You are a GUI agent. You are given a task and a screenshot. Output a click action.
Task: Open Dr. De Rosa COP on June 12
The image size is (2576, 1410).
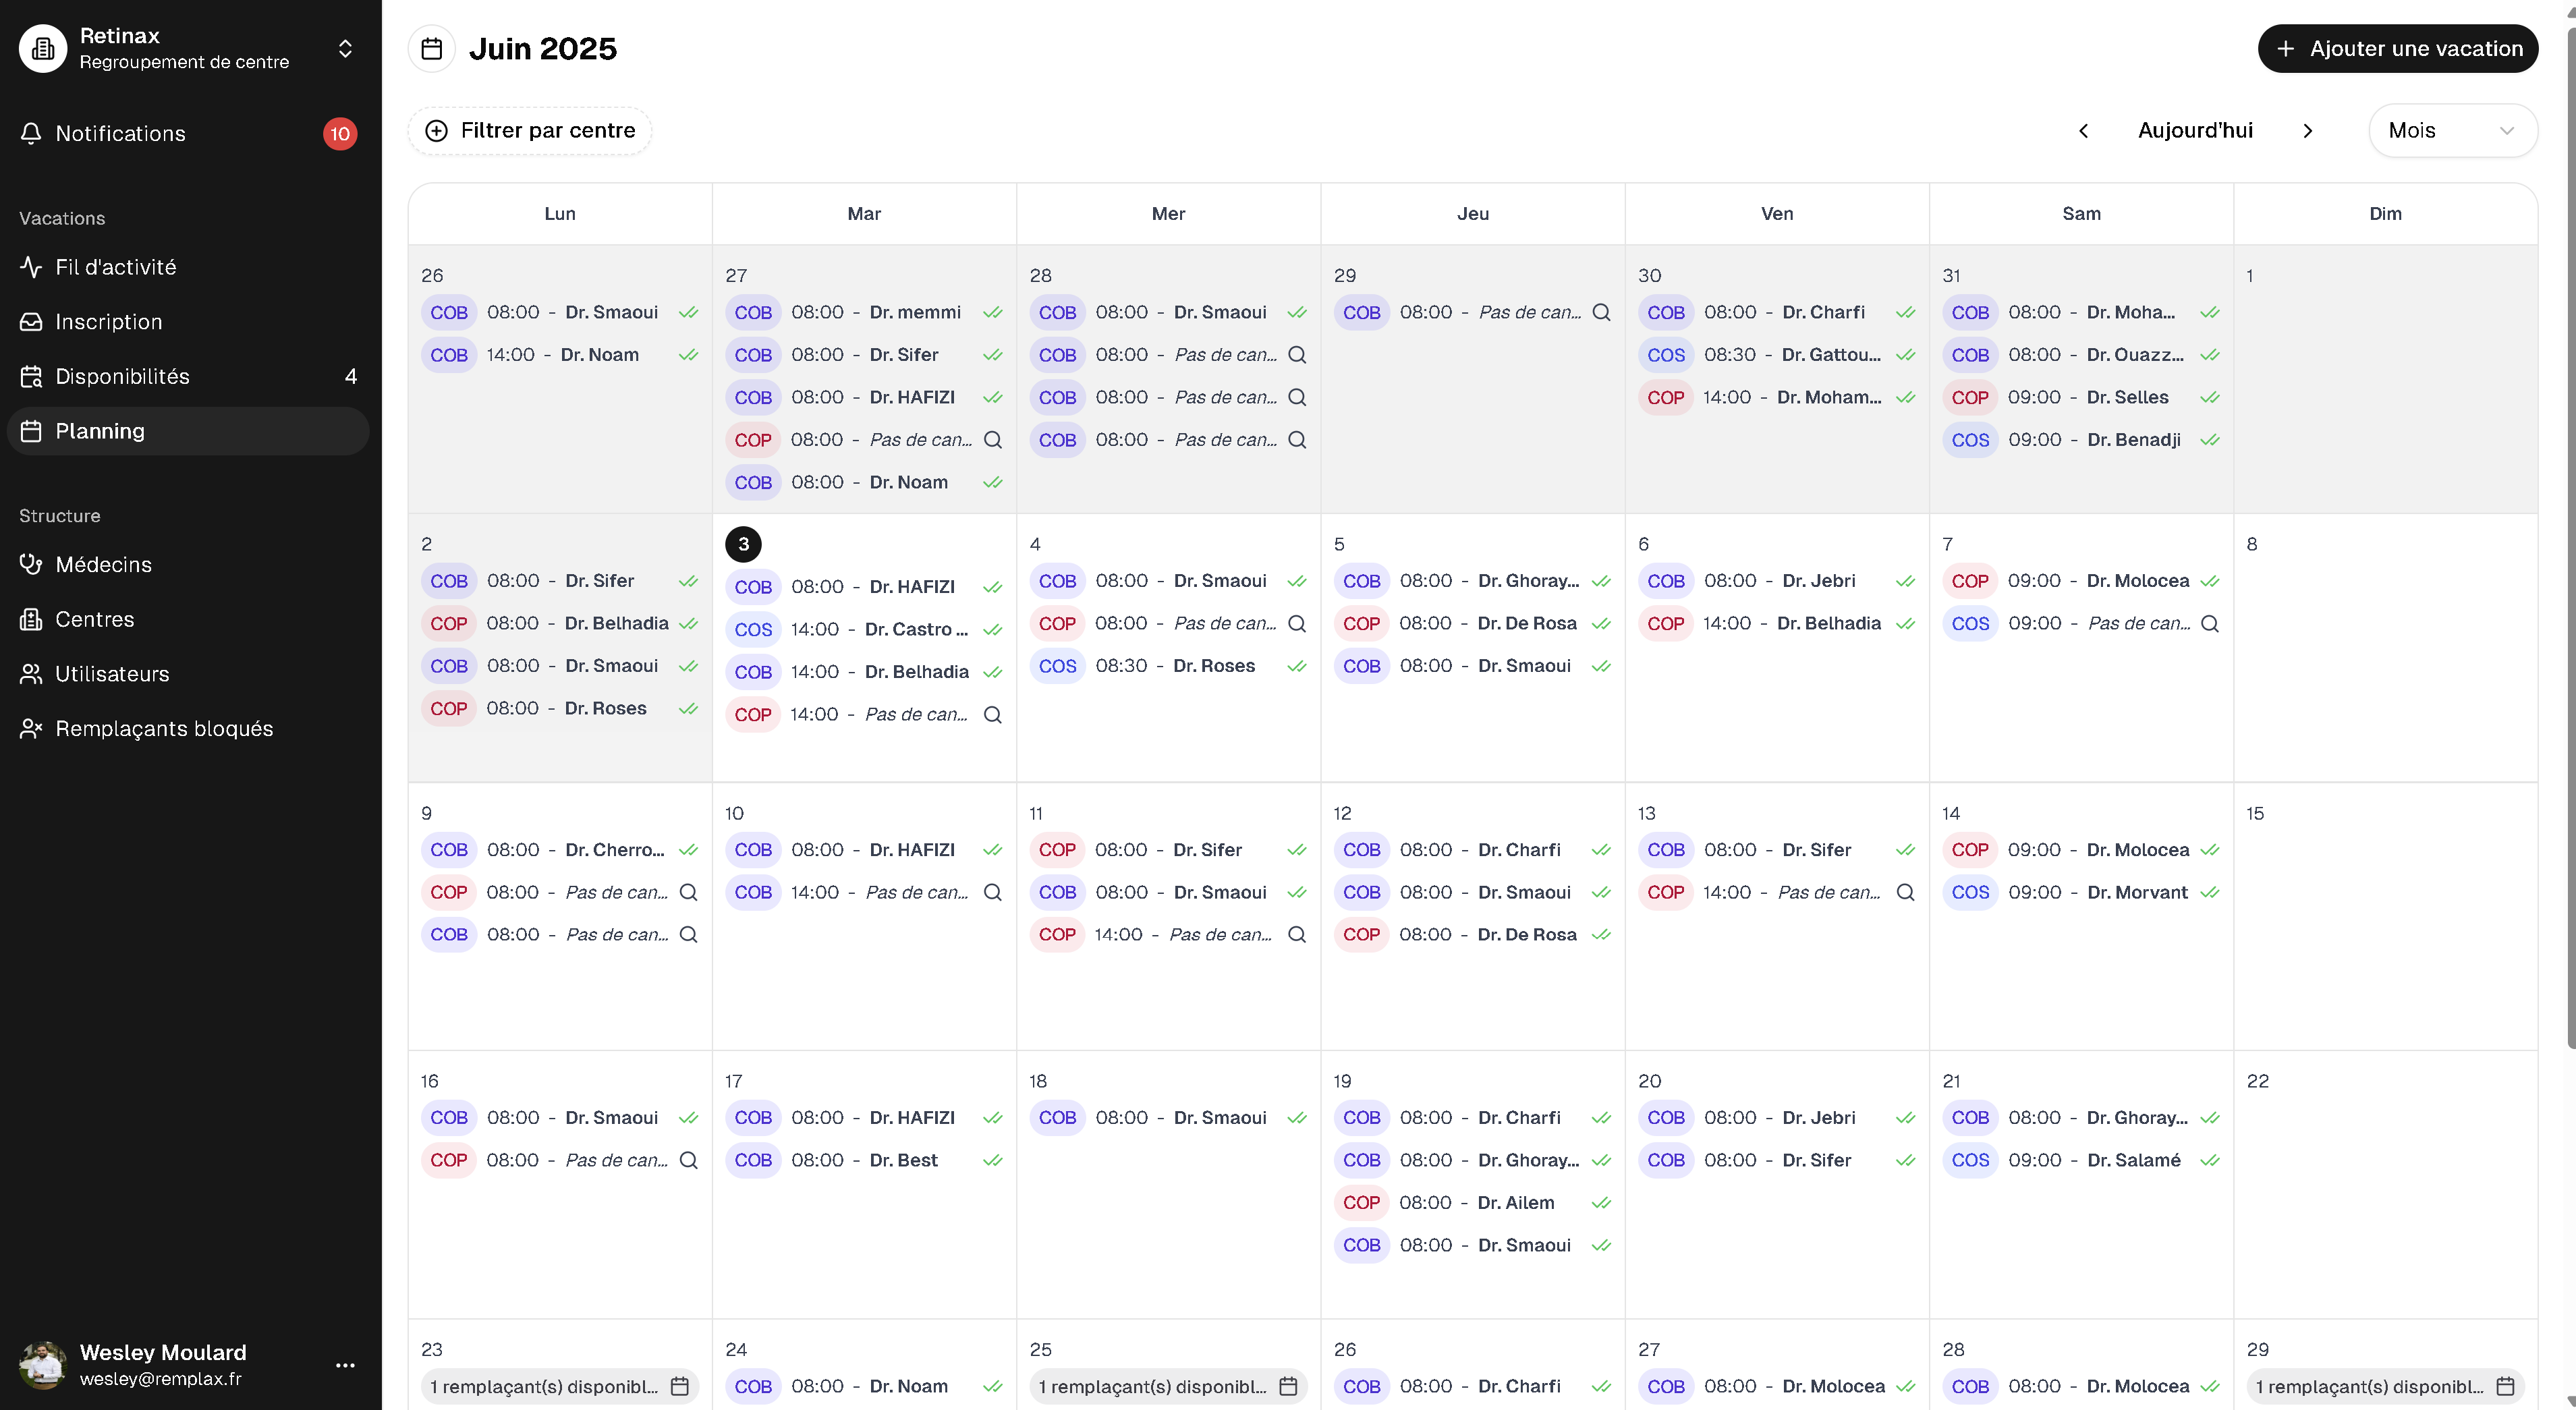[x=1473, y=935]
